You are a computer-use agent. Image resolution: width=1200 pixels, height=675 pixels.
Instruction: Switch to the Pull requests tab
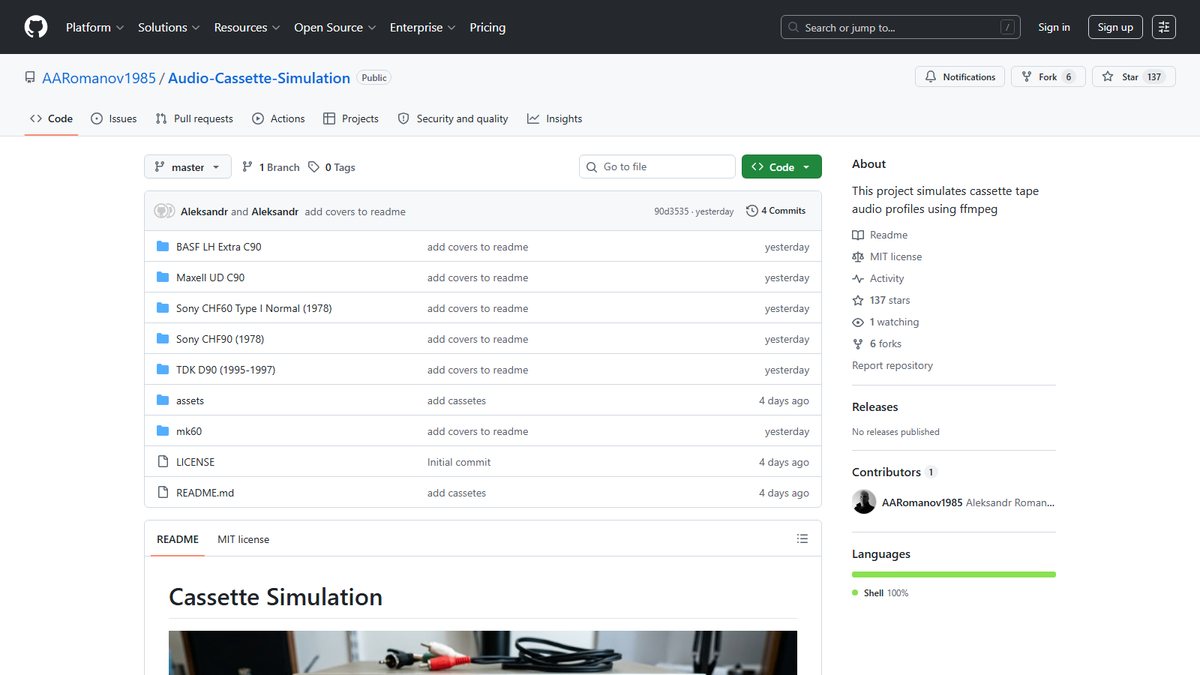pos(194,118)
